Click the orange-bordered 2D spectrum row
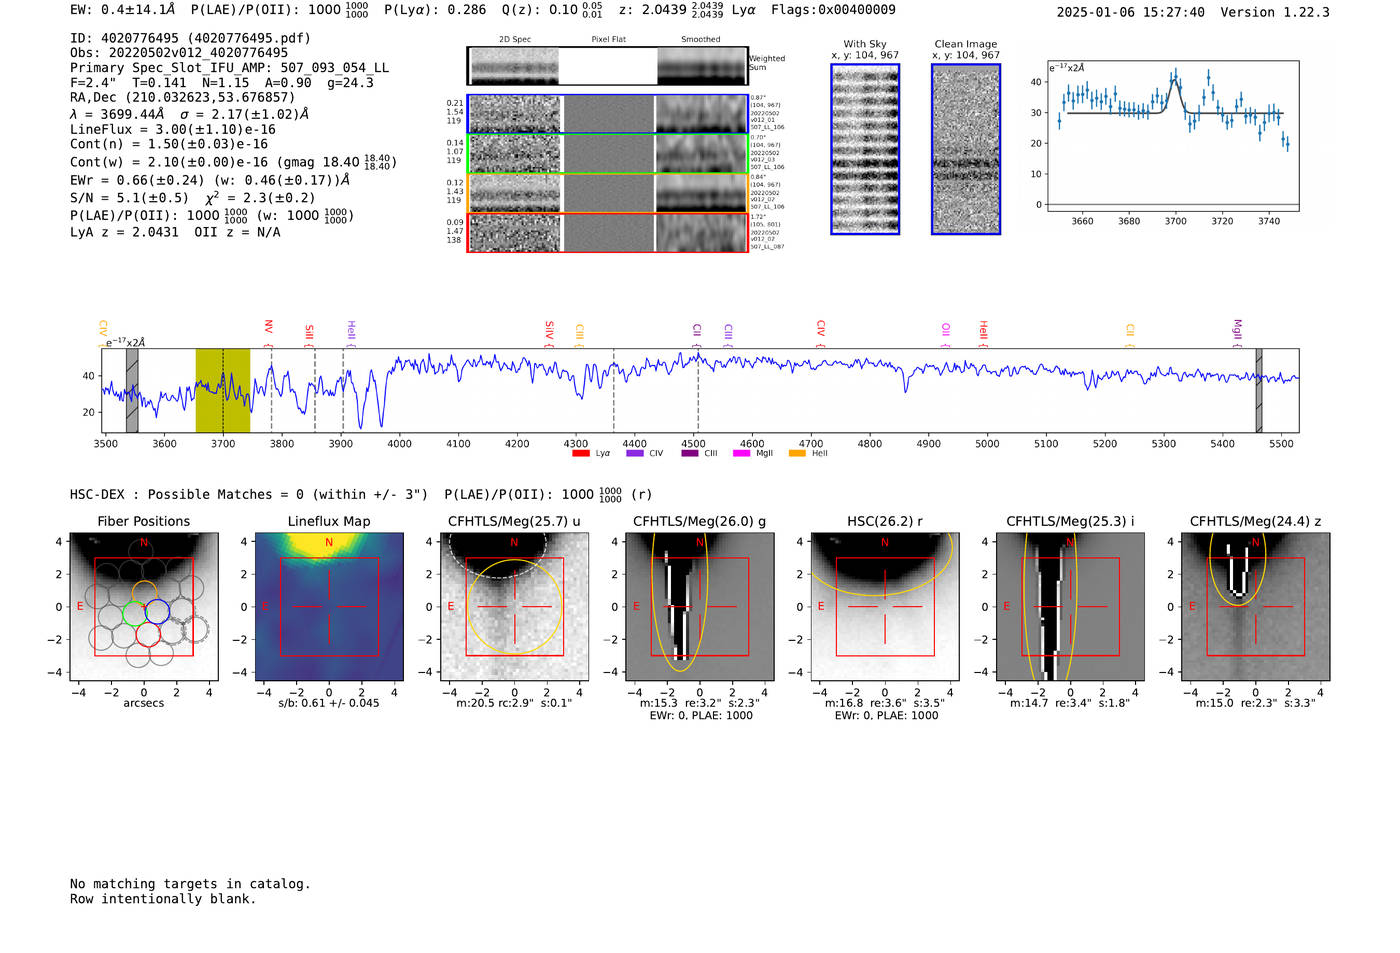This screenshot has width=1400, height=953. pos(608,193)
